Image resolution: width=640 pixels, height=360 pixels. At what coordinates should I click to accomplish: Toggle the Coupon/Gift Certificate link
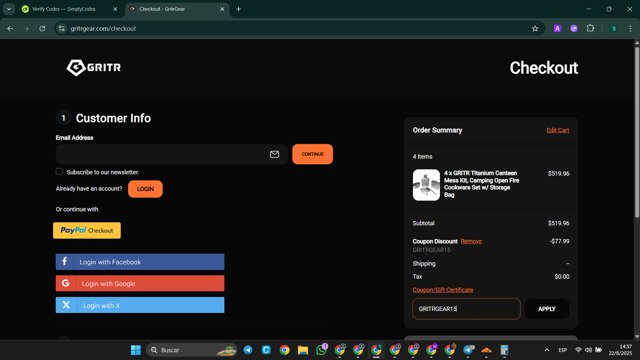(x=443, y=290)
